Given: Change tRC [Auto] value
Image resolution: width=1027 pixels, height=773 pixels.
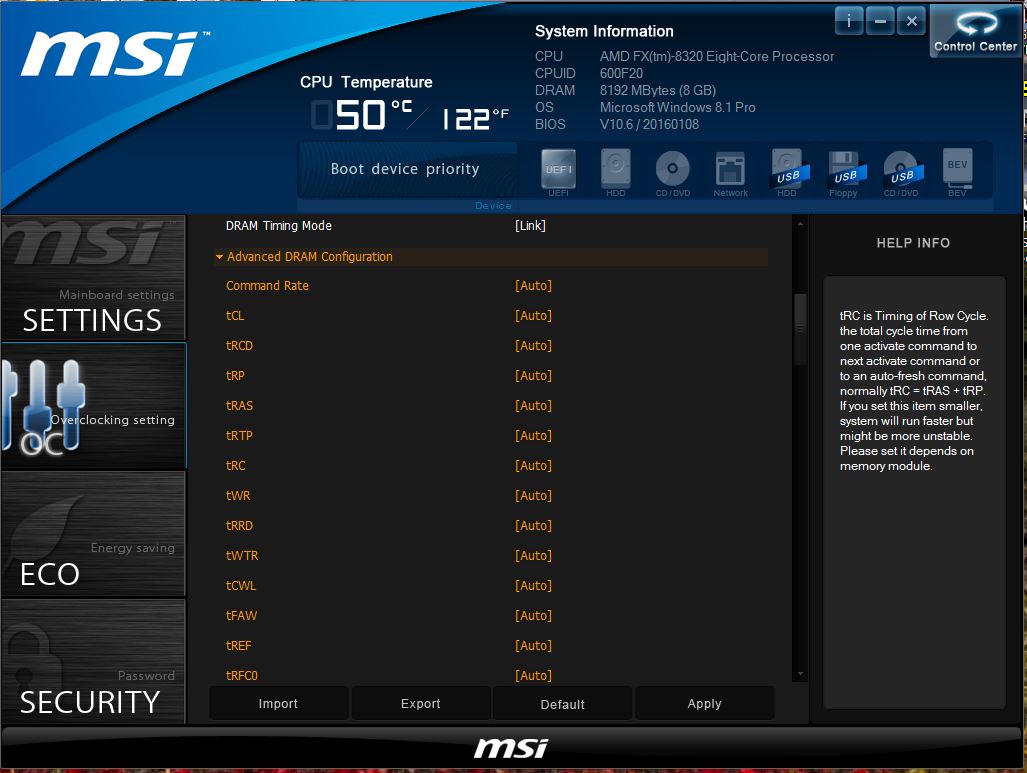Looking at the screenshot, I should [x=533, y=466].
